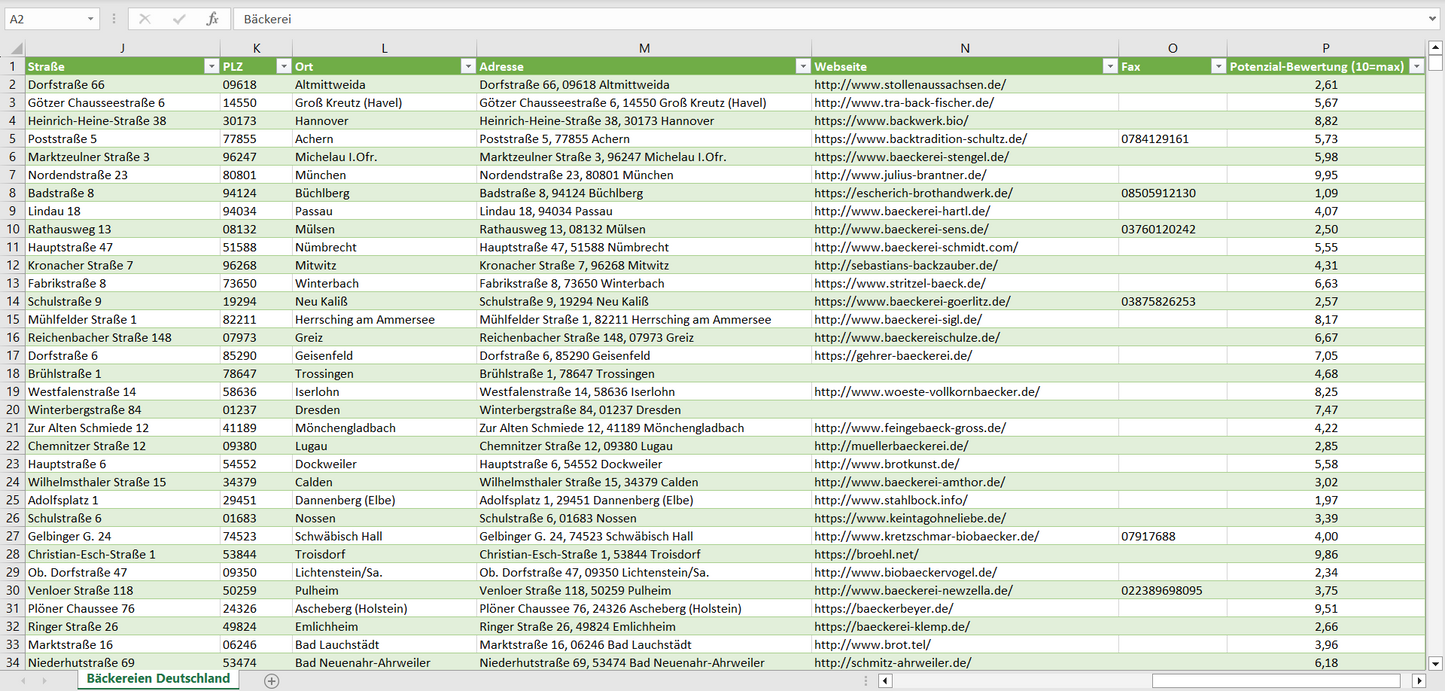Expand the Potenzial-Bewertung filter dropdown
This screenshot has width=1445, height=691.
tap(1416, 66)
